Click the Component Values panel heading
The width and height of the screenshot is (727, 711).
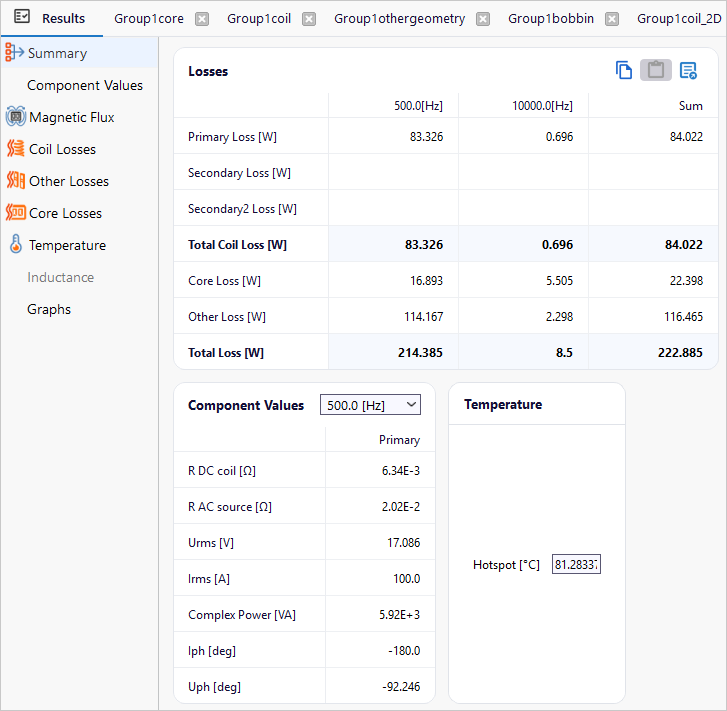tap(246, 405)
